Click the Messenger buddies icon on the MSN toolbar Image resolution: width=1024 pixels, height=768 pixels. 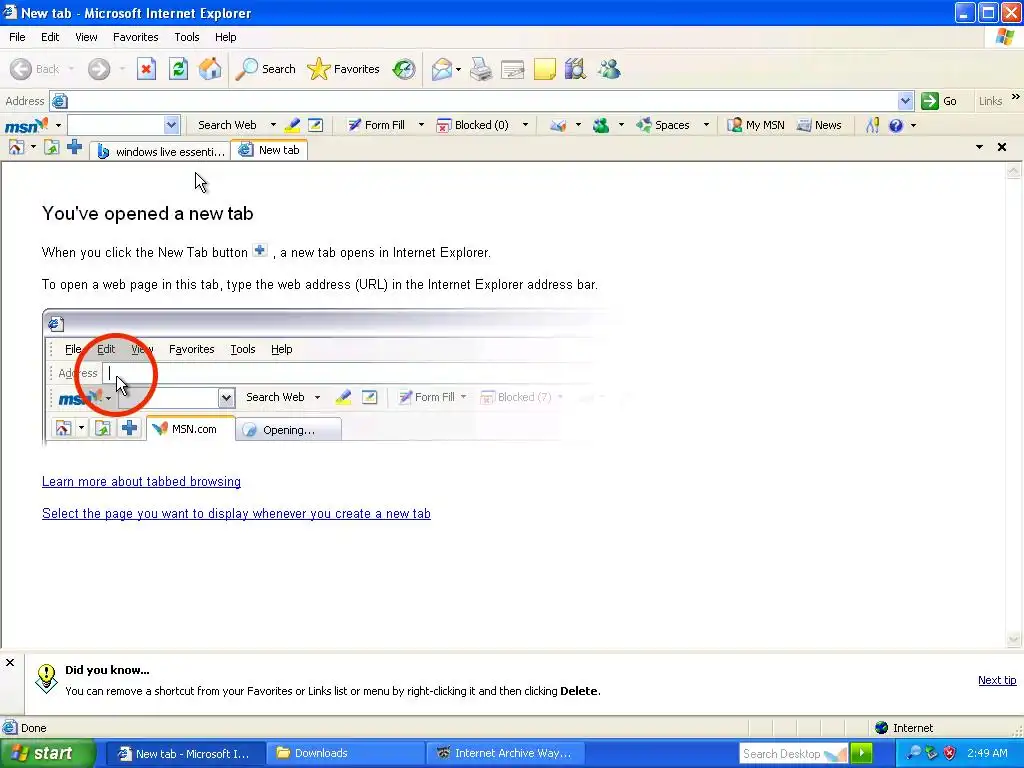coord(601,125)
